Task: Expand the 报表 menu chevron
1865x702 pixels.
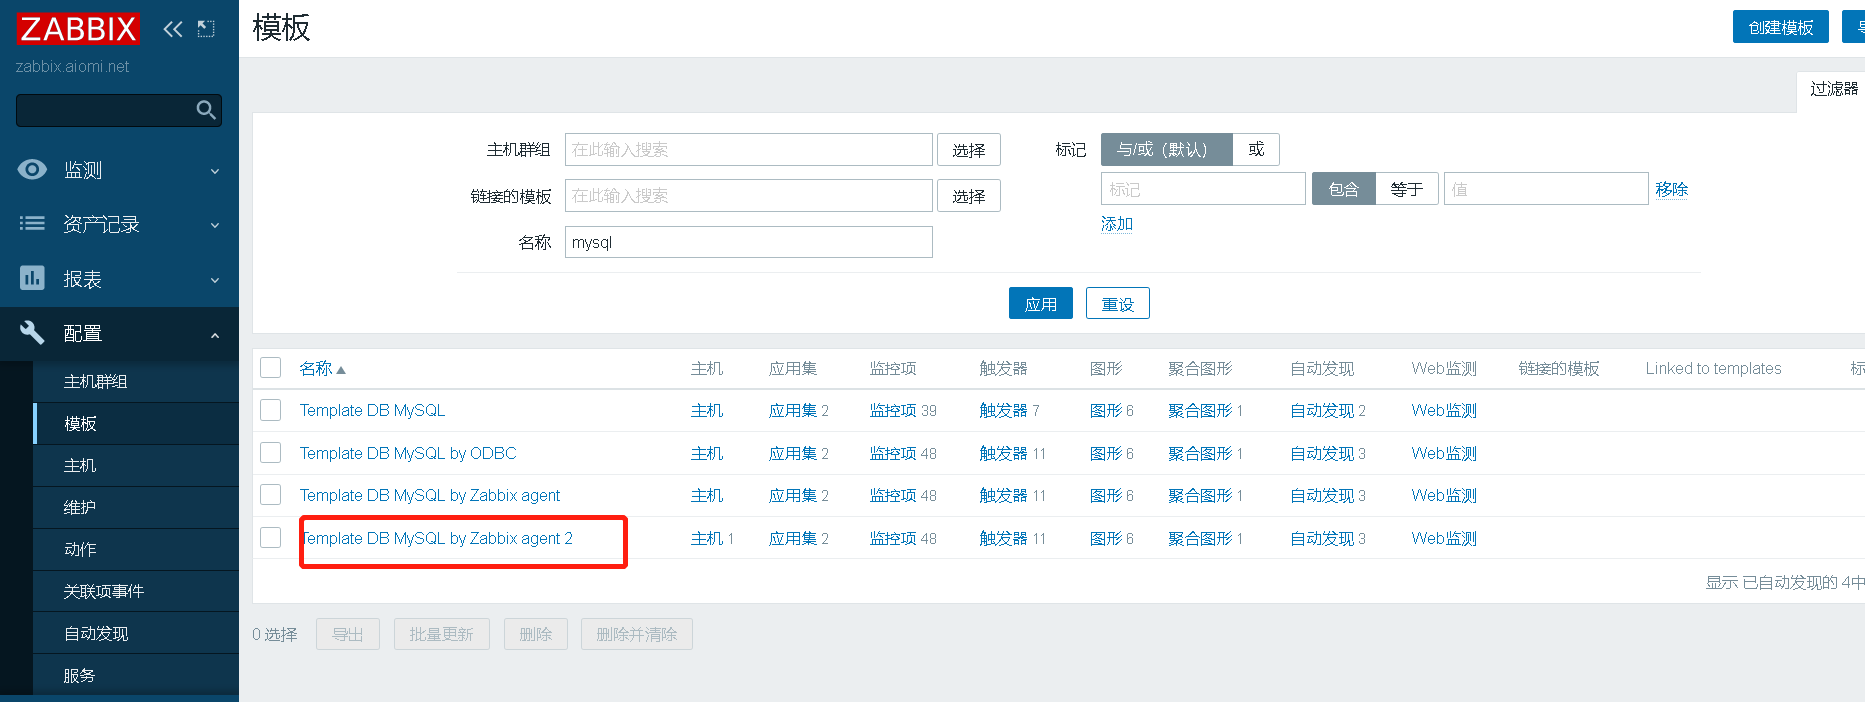Action: coord(215,280)
